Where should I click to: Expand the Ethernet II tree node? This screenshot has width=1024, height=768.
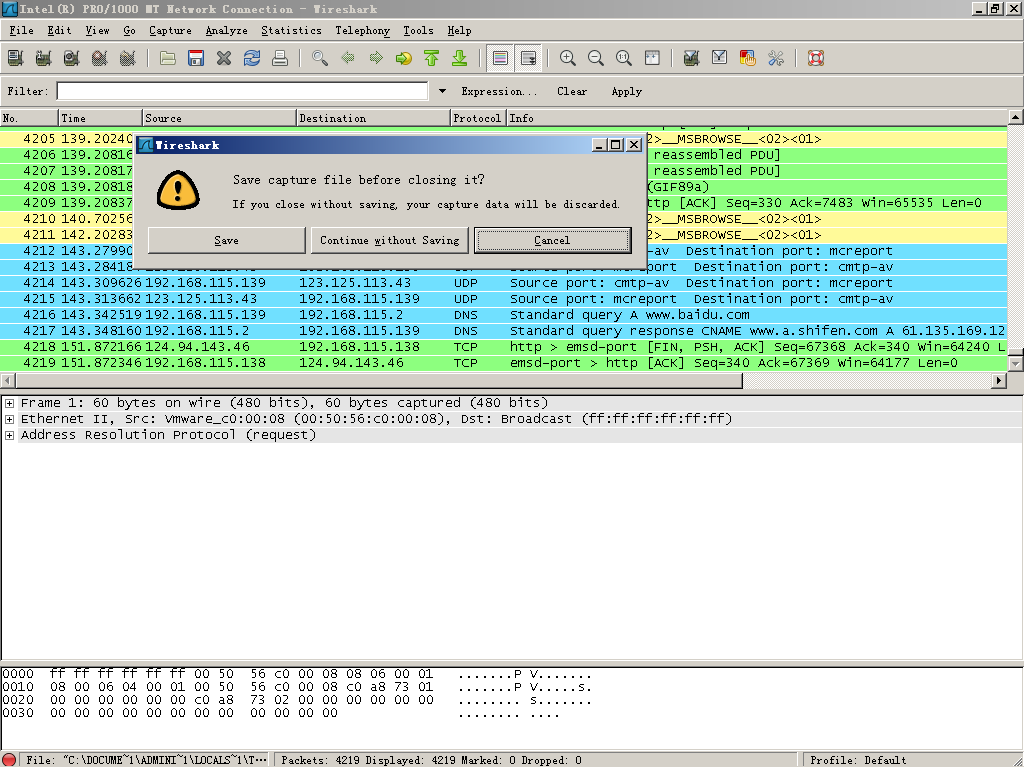pos(10,419)
